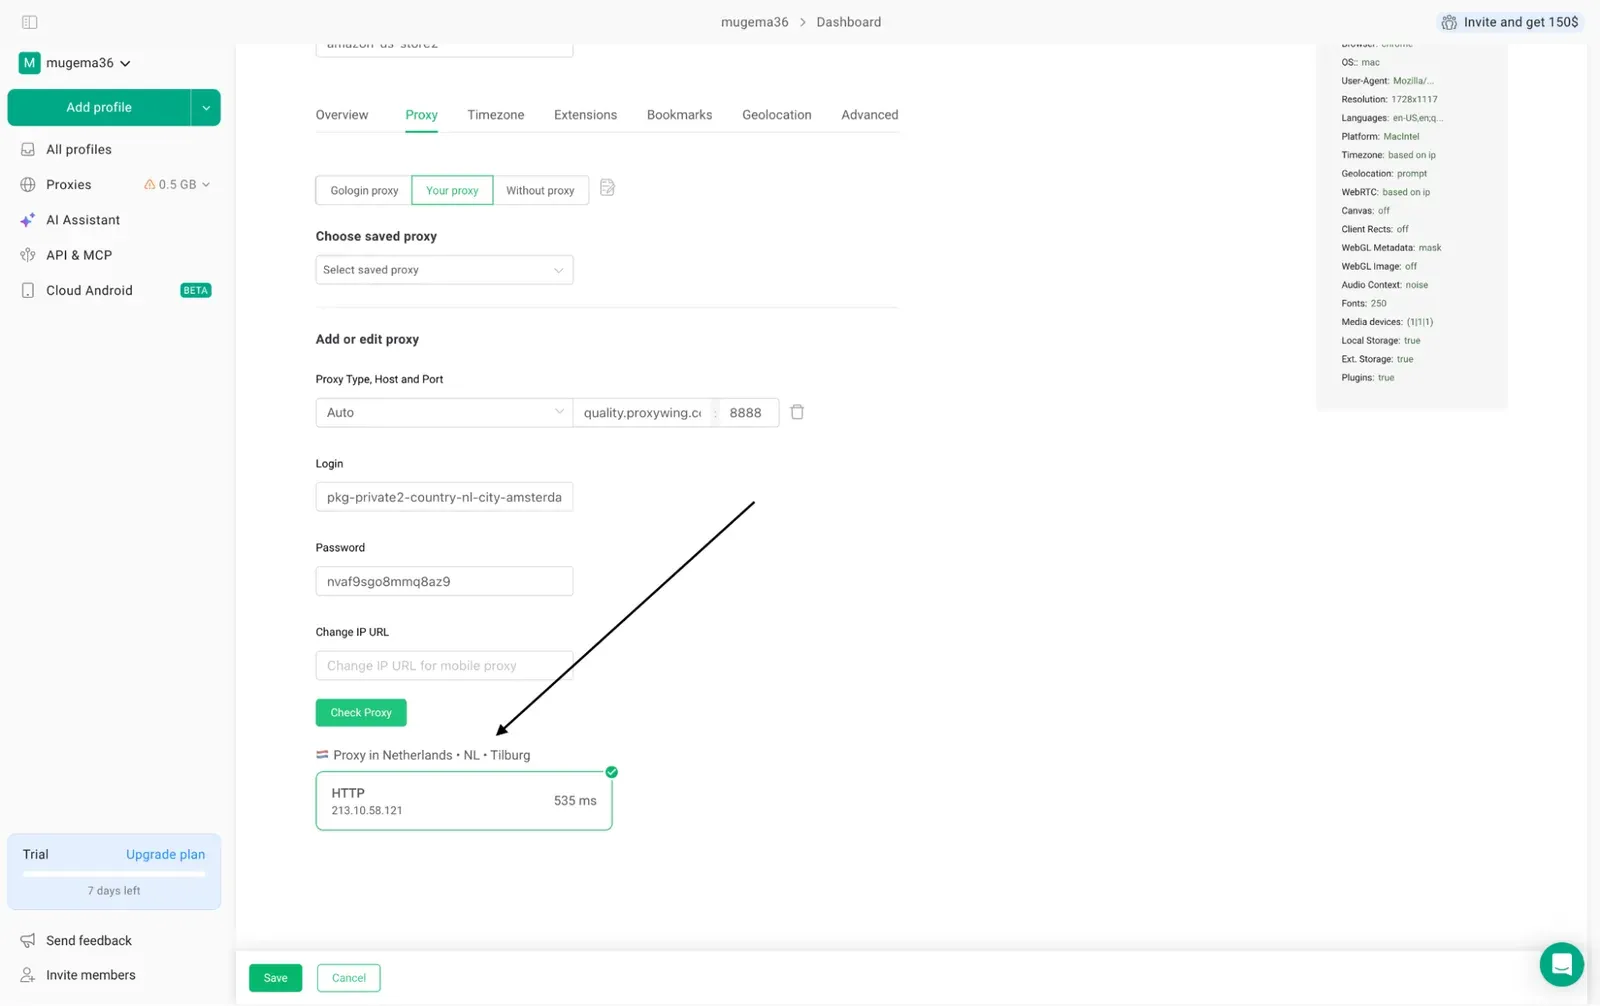This screenshot has height=1006, width=1600.
Task: Toggle the sidebar panel icon
Action: coord(29,22)
